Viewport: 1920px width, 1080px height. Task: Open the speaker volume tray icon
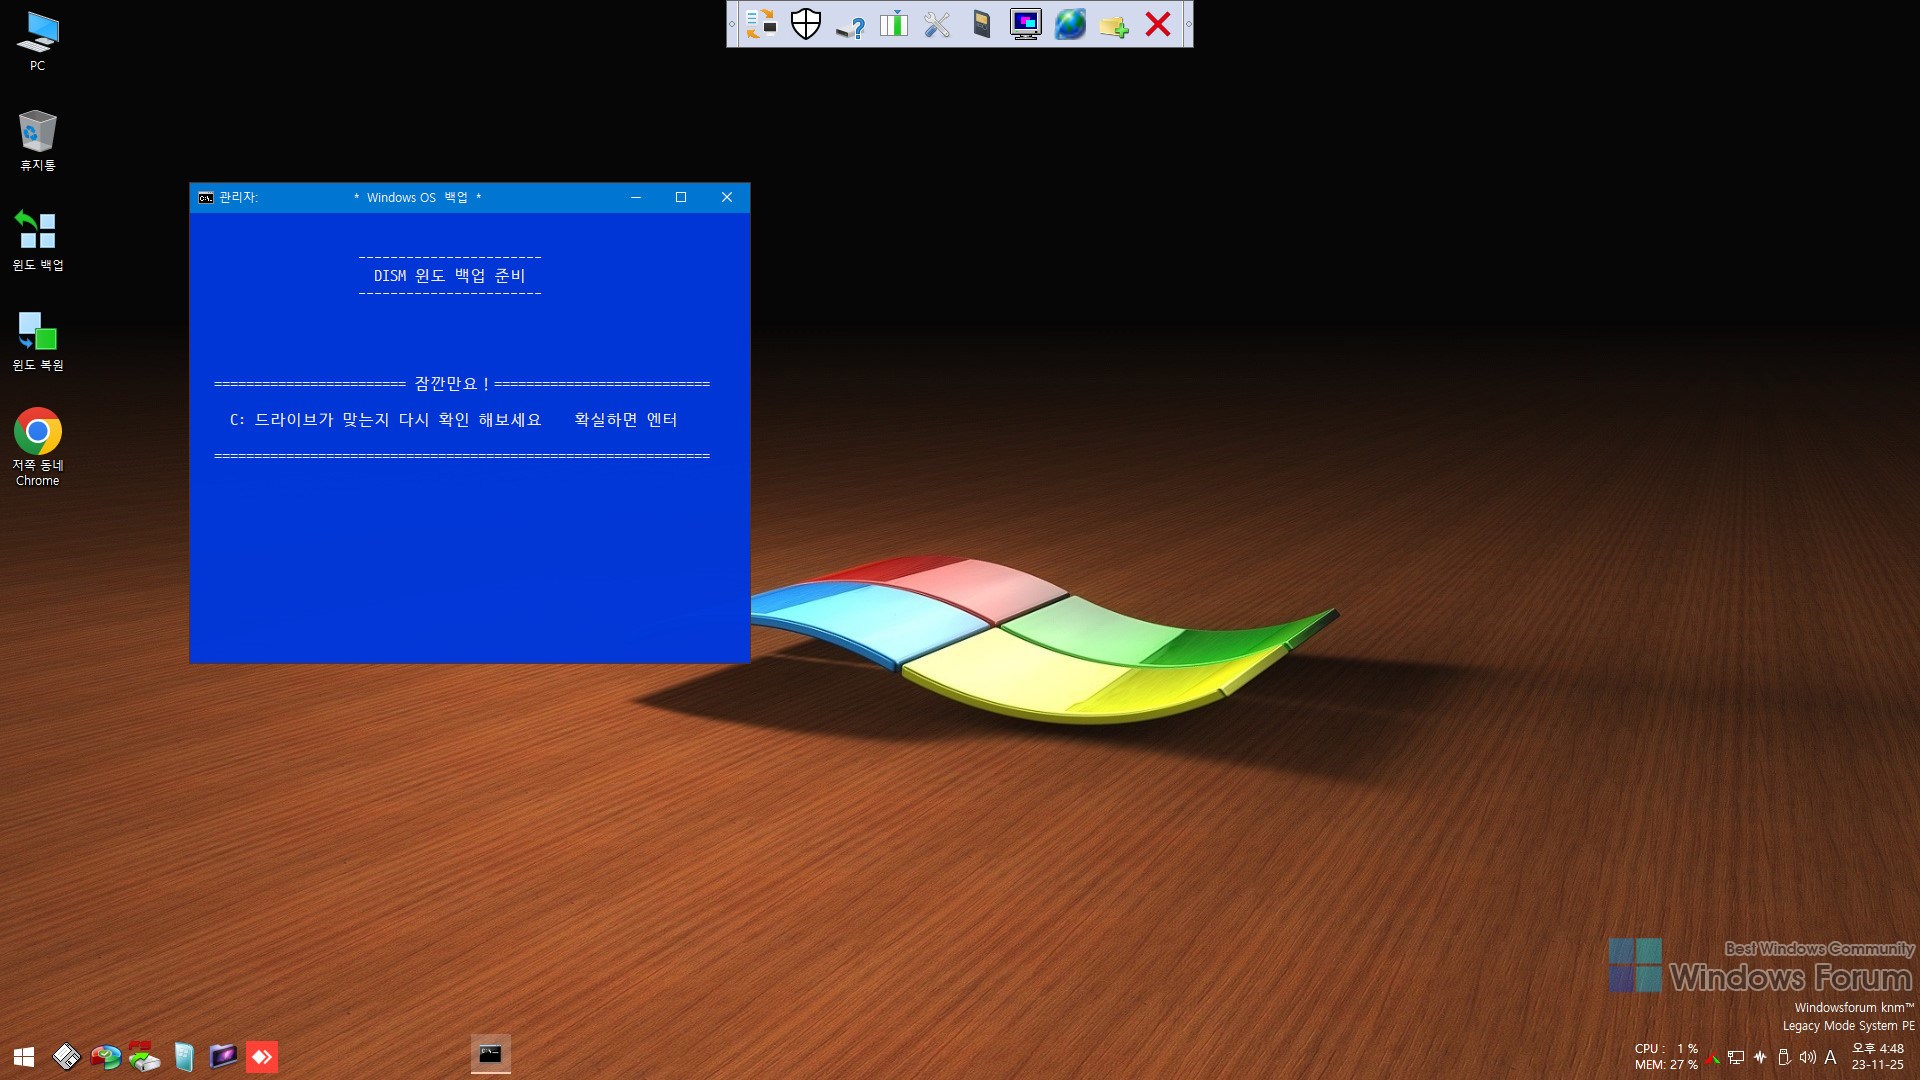click(x=1807, y=1057)
